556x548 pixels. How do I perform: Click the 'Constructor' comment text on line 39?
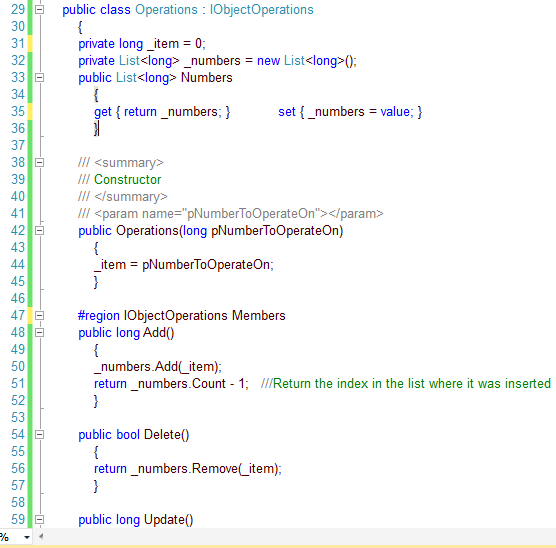coord(128,179)
